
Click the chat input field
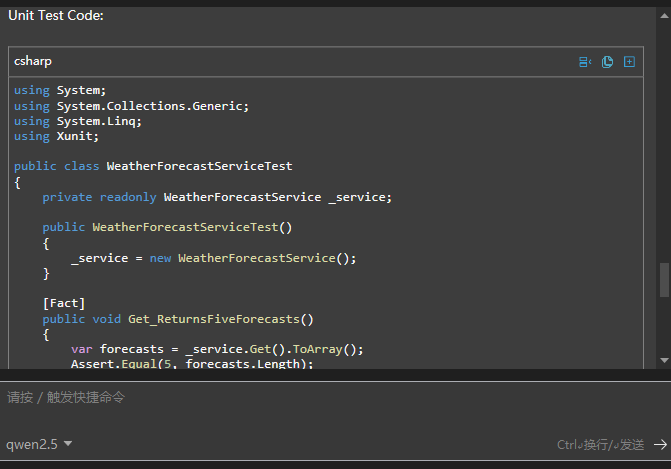300,397
